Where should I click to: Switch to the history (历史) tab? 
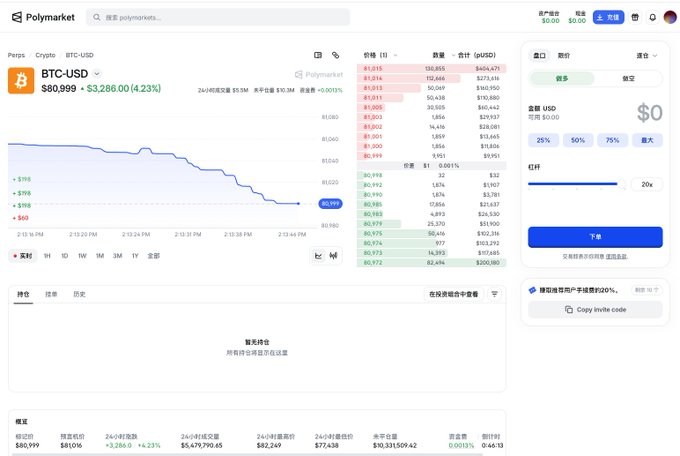(x=79, y=294)
